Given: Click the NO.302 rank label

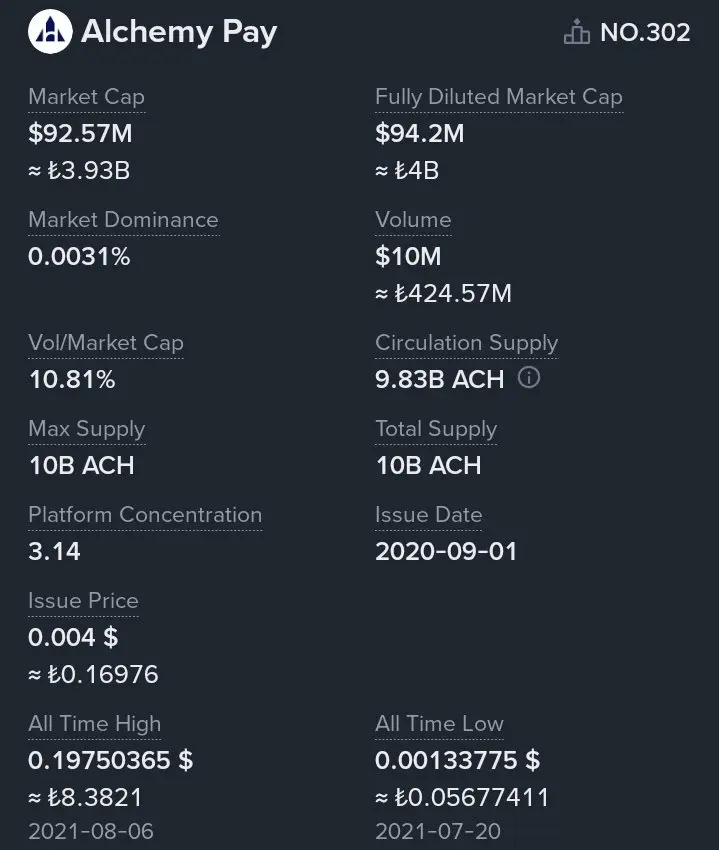Looking at the screenshot, I should (x=645, y=33).
